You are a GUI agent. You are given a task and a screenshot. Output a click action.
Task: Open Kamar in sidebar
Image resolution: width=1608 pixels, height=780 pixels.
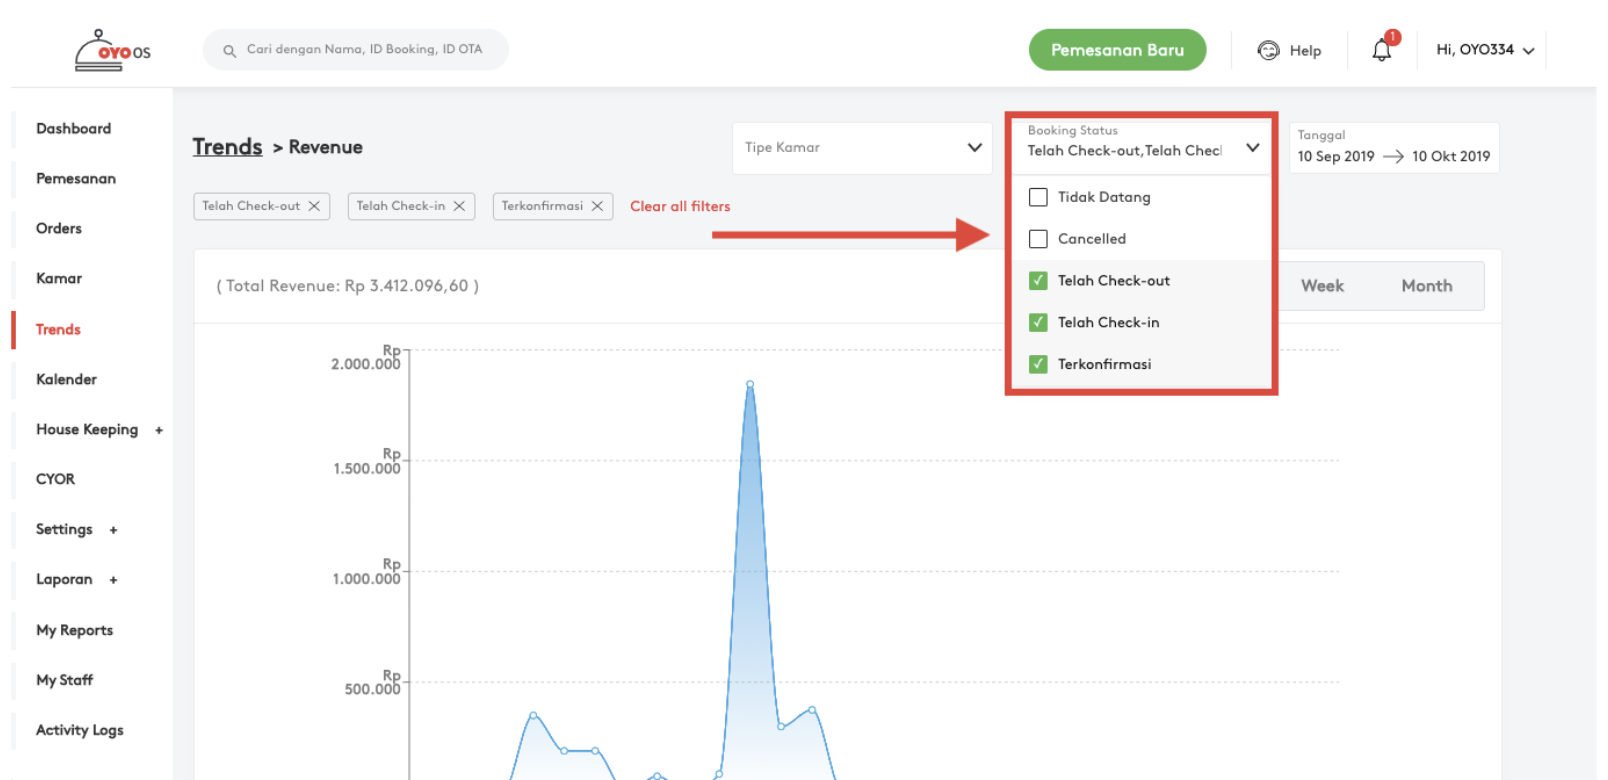[59, 279]
